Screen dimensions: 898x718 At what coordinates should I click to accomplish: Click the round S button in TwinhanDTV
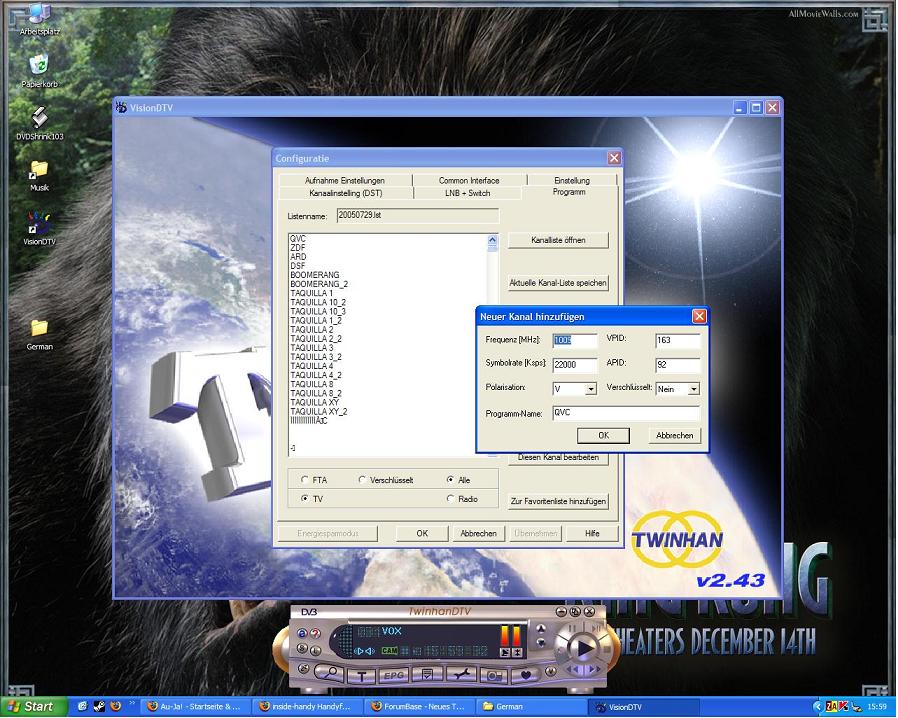[x=302, y=648]
